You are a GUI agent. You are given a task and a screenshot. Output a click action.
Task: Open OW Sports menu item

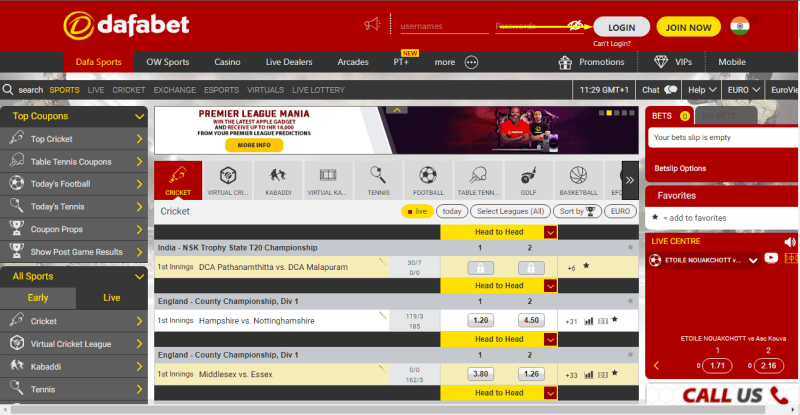click(168, 62)
